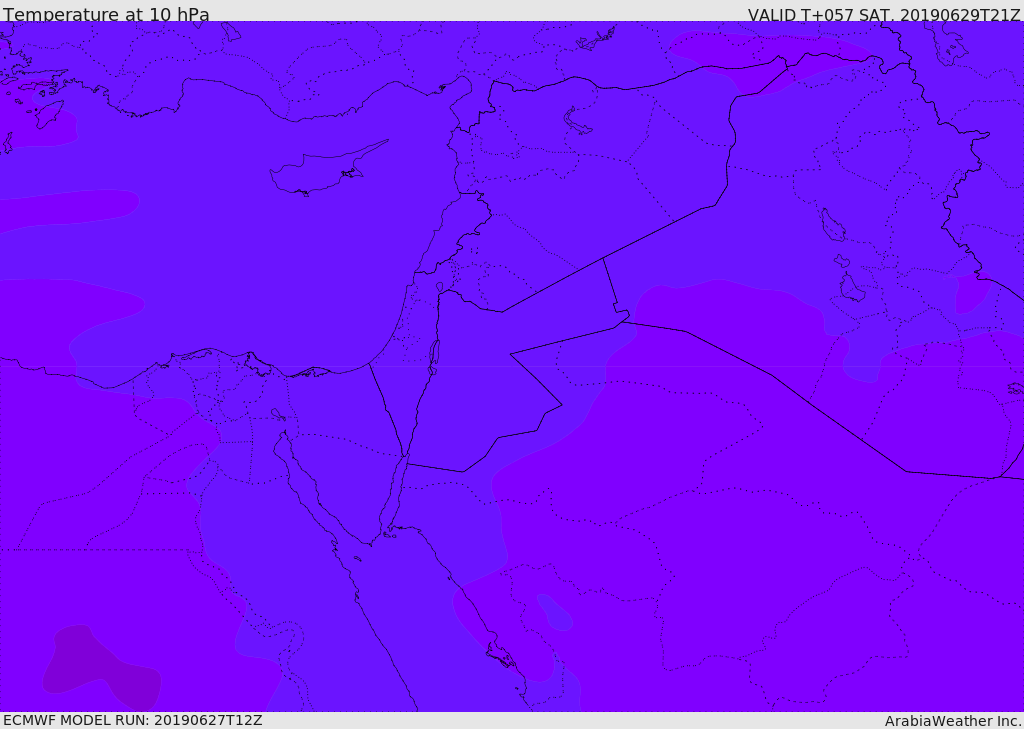Click the small blue patch inside Saudi Arabia

coord(555,612)
